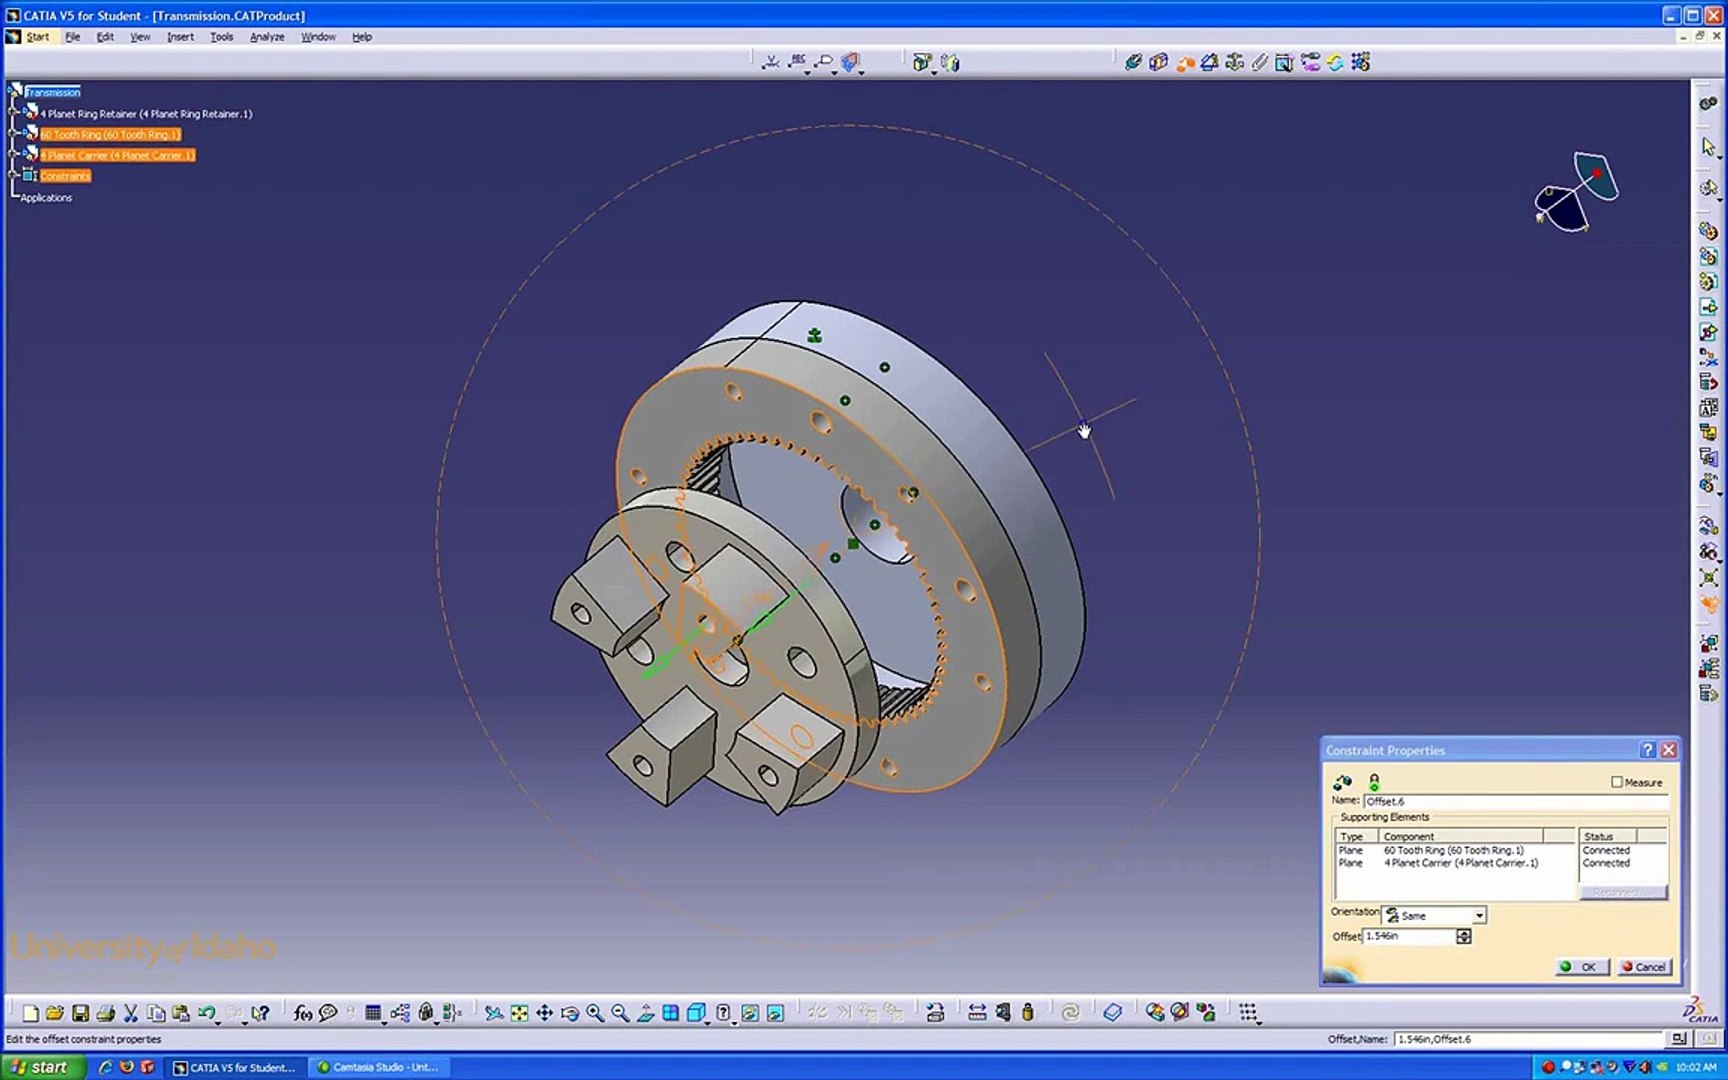Click the Print icon in bottom toolbar
This screenshot has width=1728, height=1080.
click(x=105, y=1013)
